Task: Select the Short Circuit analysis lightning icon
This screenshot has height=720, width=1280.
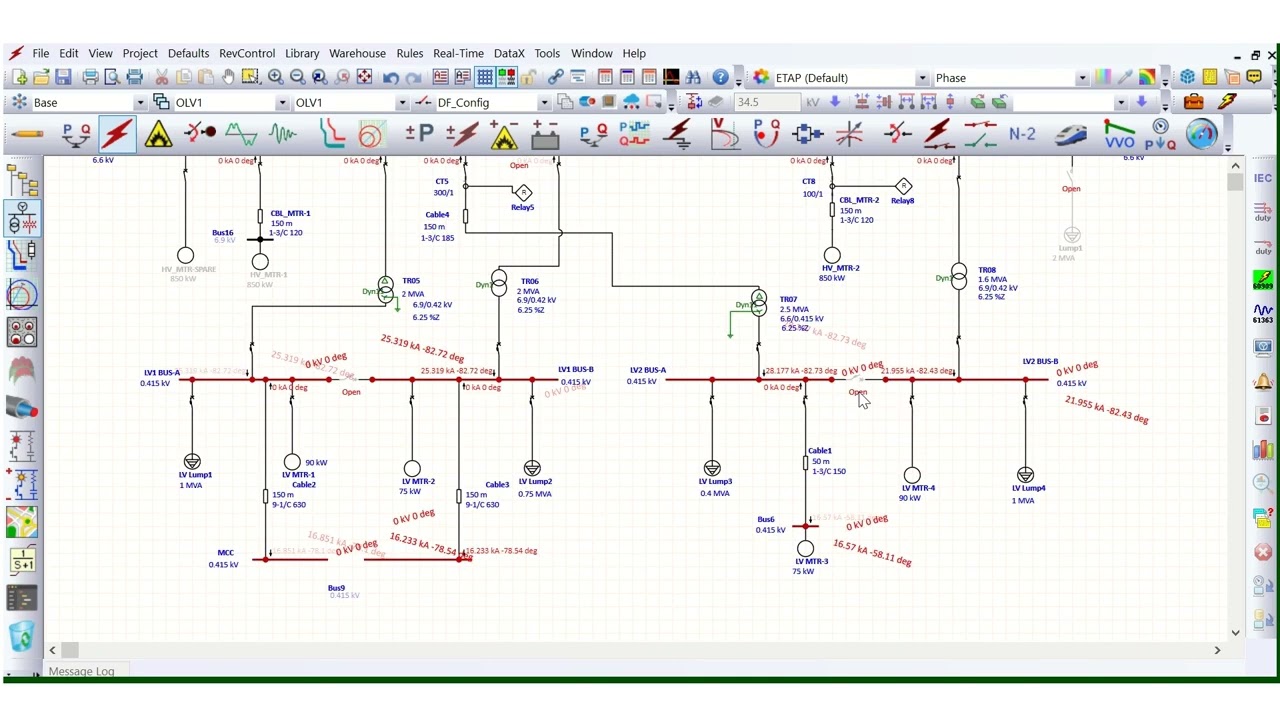Action: point(116,134)
